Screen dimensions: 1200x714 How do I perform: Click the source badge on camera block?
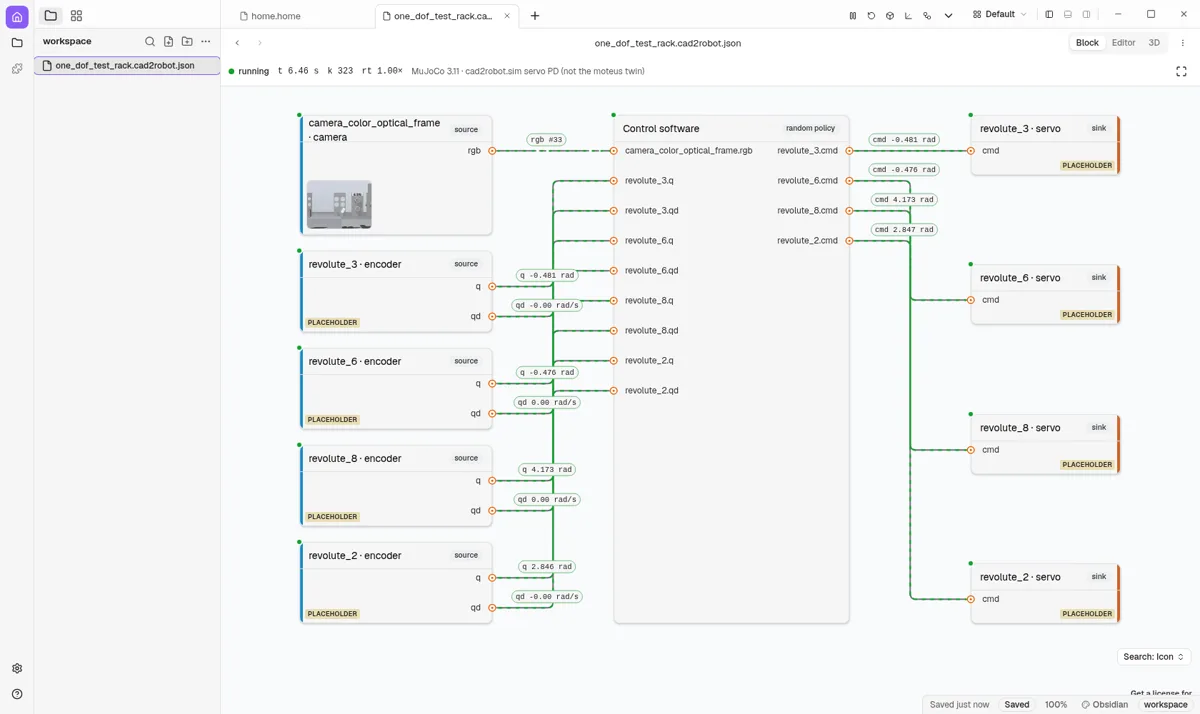click(466, 130)
